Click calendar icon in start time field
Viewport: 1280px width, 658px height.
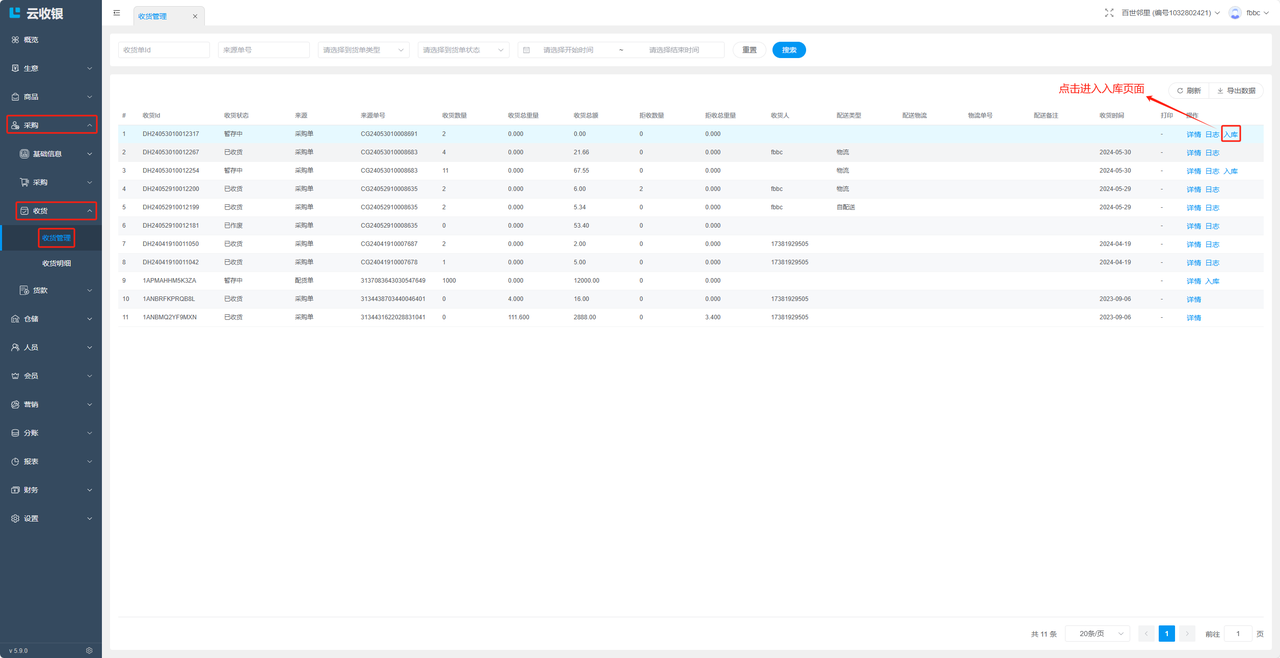526,50
